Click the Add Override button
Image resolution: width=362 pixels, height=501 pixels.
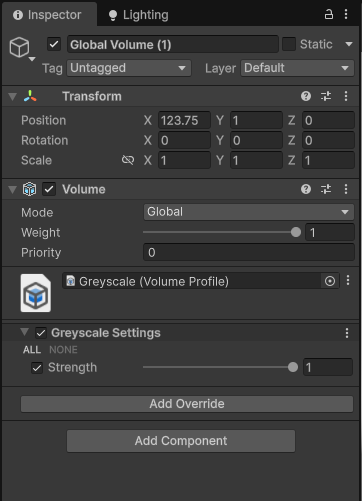[187, 404]
